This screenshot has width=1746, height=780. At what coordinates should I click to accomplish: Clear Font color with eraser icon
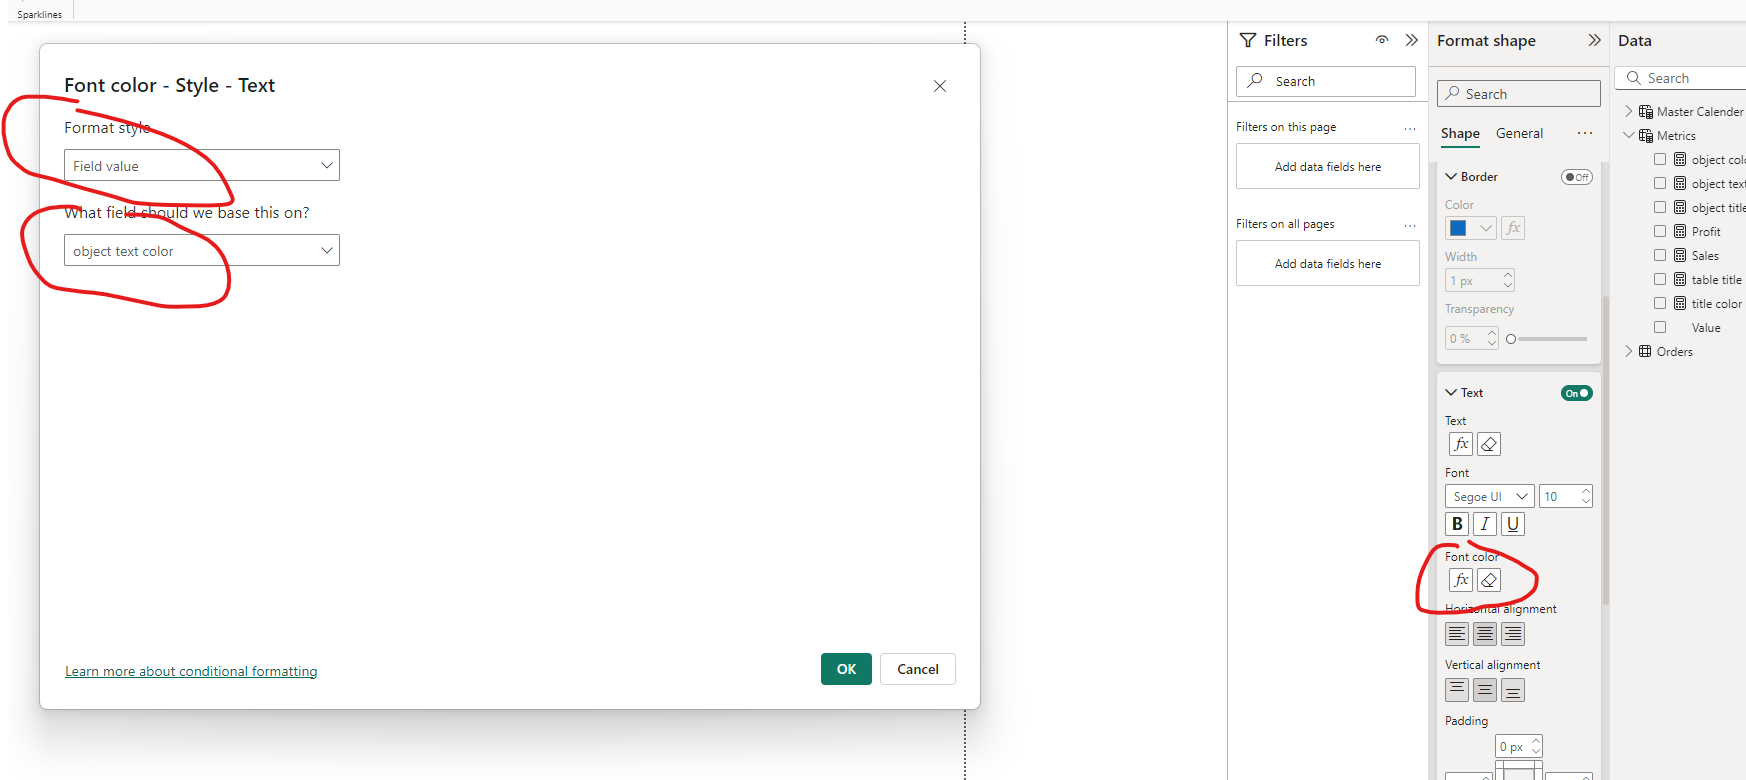point(1489,580)
